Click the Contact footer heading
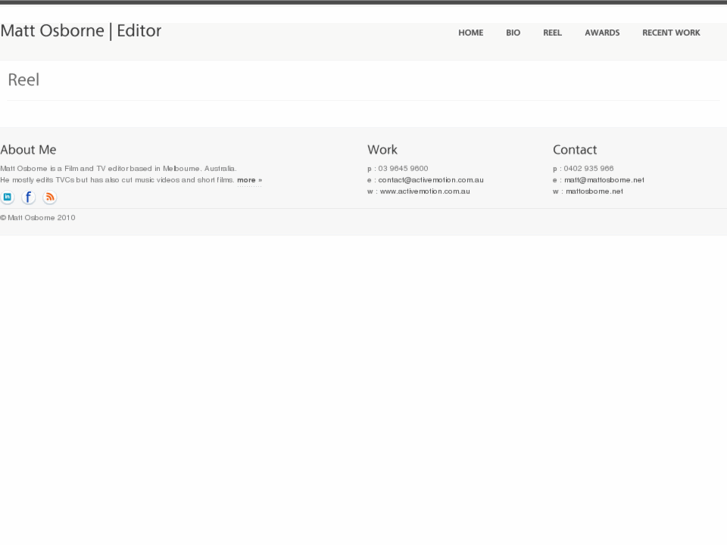The image size is (727, 545). click(x=574, y=150)
